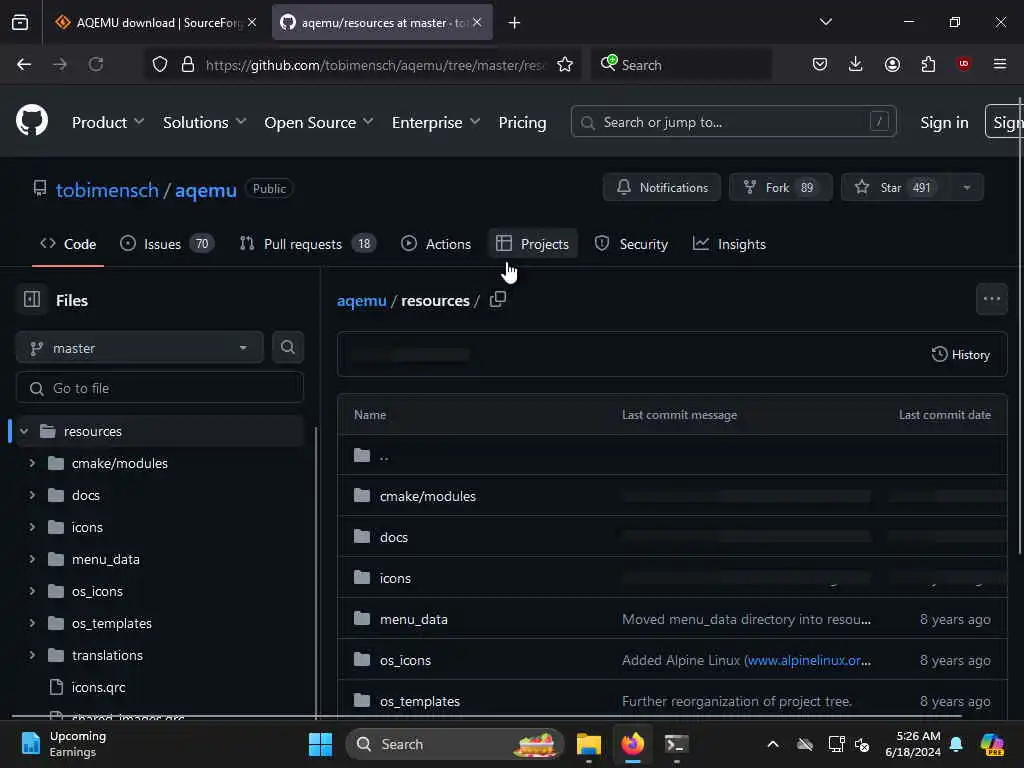Click the Sign in link
Viewport: 1024px width, 768px height.
(944, 122)
